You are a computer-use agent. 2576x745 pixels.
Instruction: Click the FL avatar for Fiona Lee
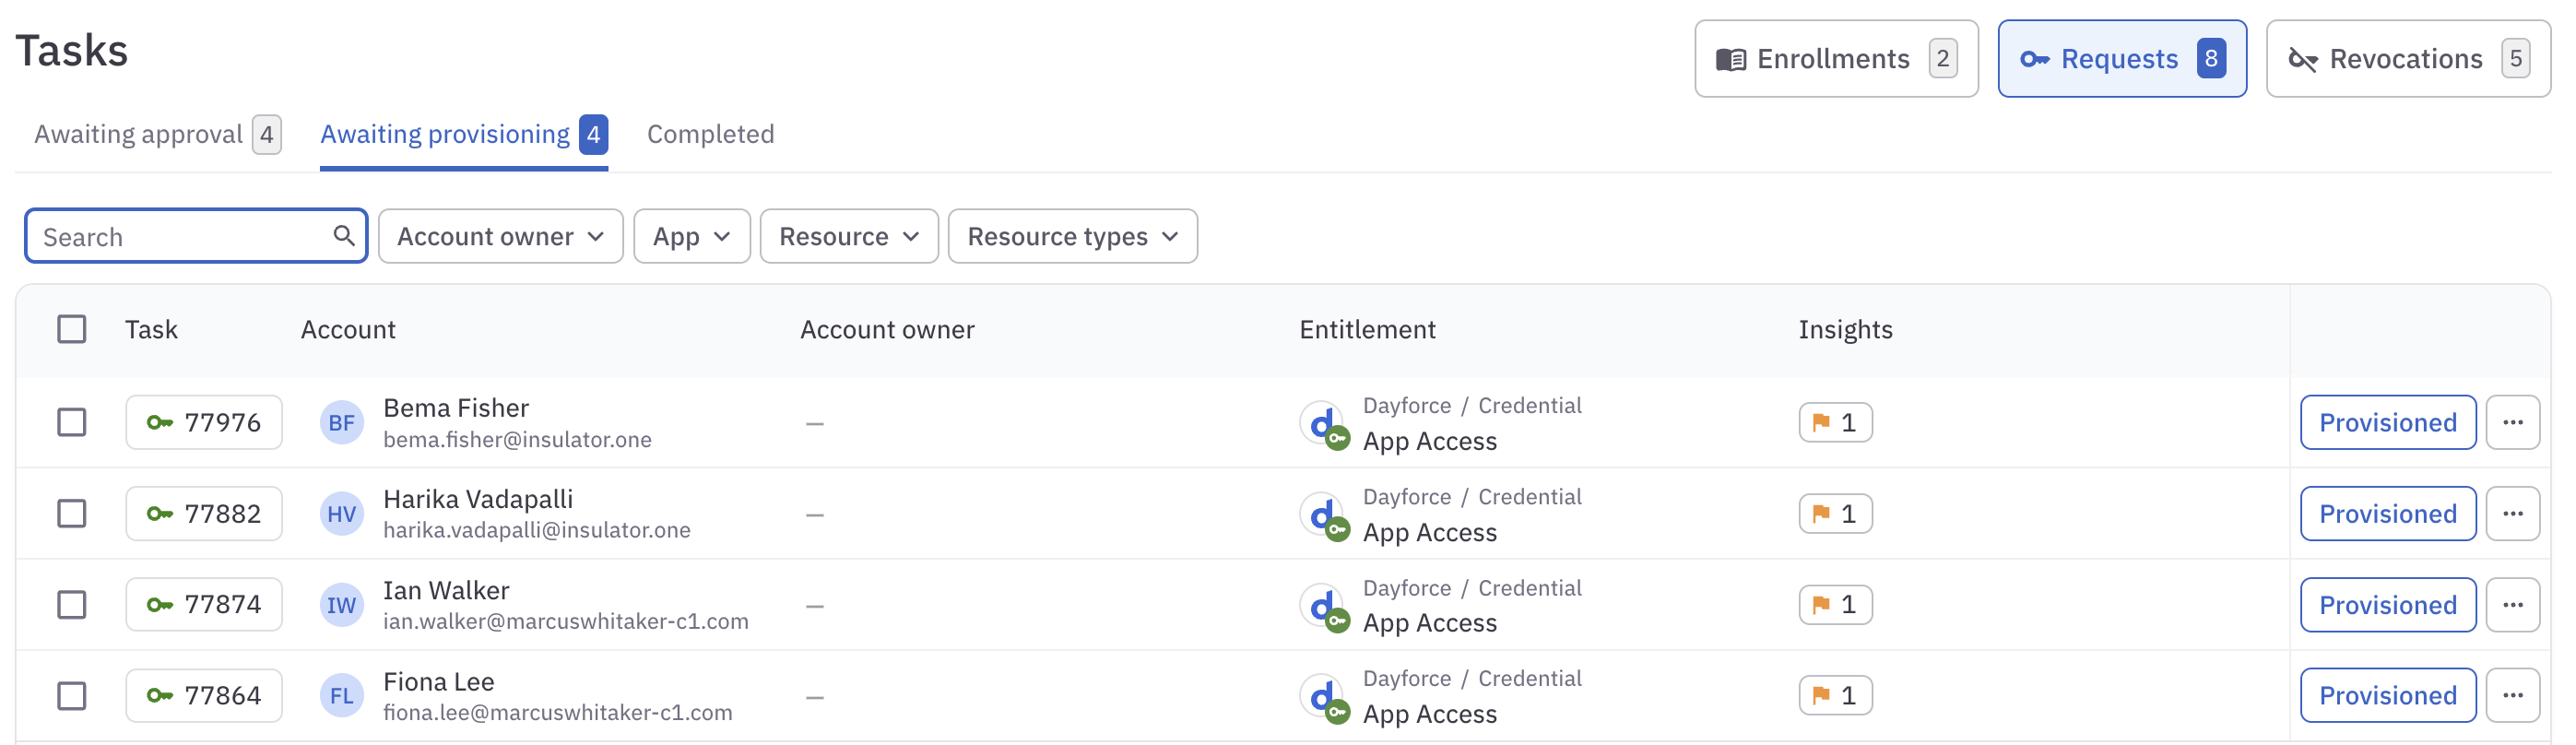click(x=341, y=696)
